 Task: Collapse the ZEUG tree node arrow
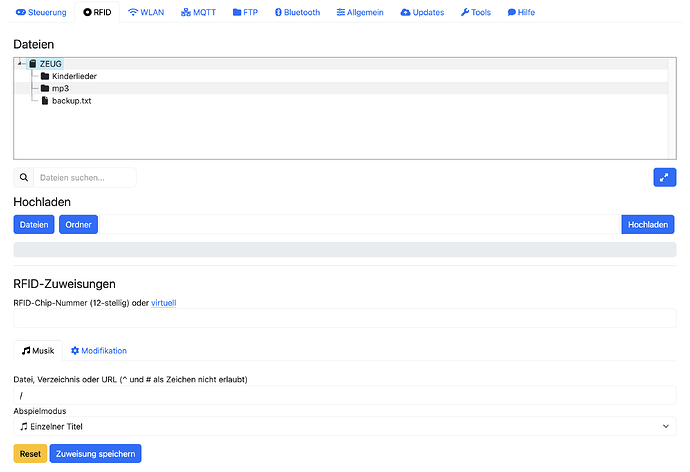20,64
